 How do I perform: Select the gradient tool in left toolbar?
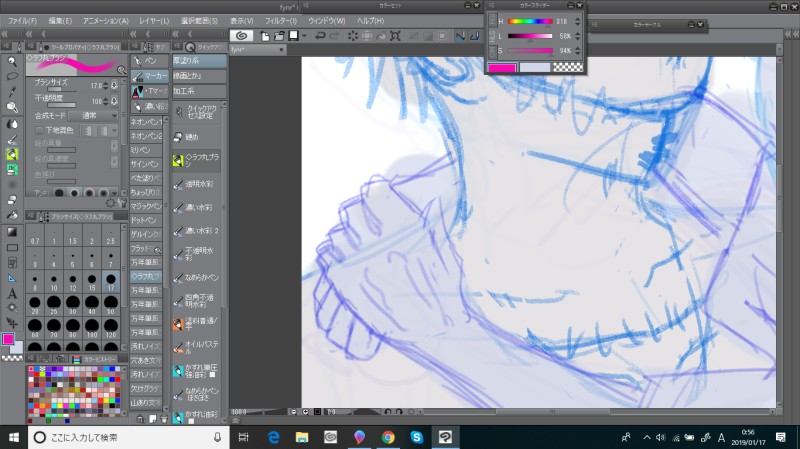coord(12,232)
